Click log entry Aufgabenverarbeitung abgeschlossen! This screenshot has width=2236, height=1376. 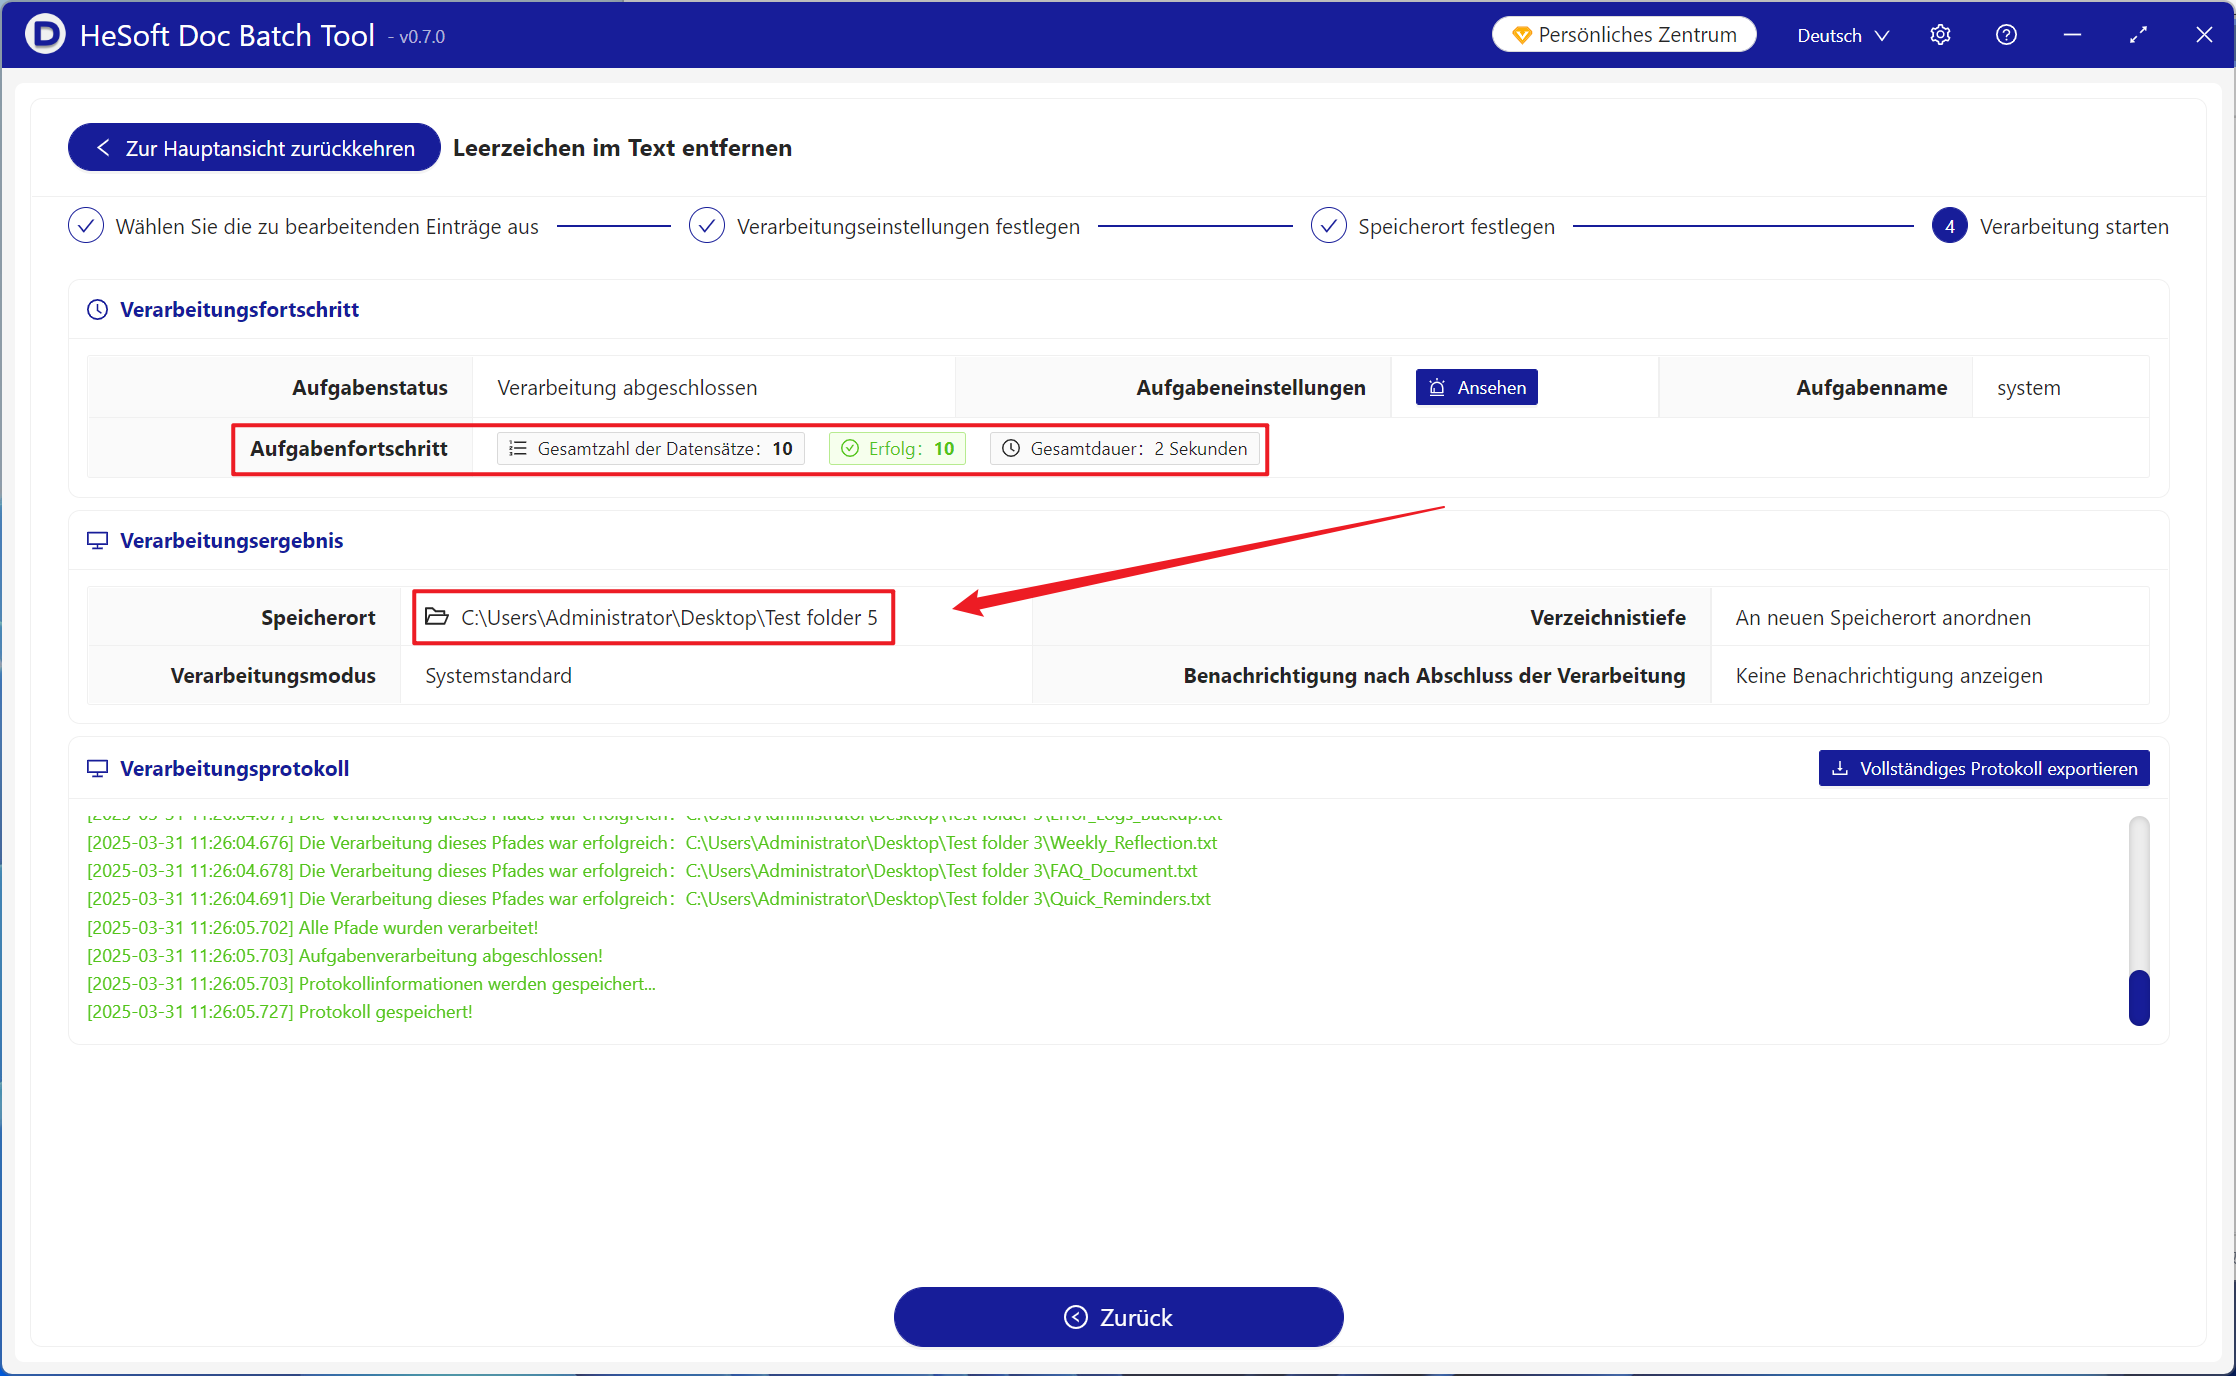[x=345, y=956]
